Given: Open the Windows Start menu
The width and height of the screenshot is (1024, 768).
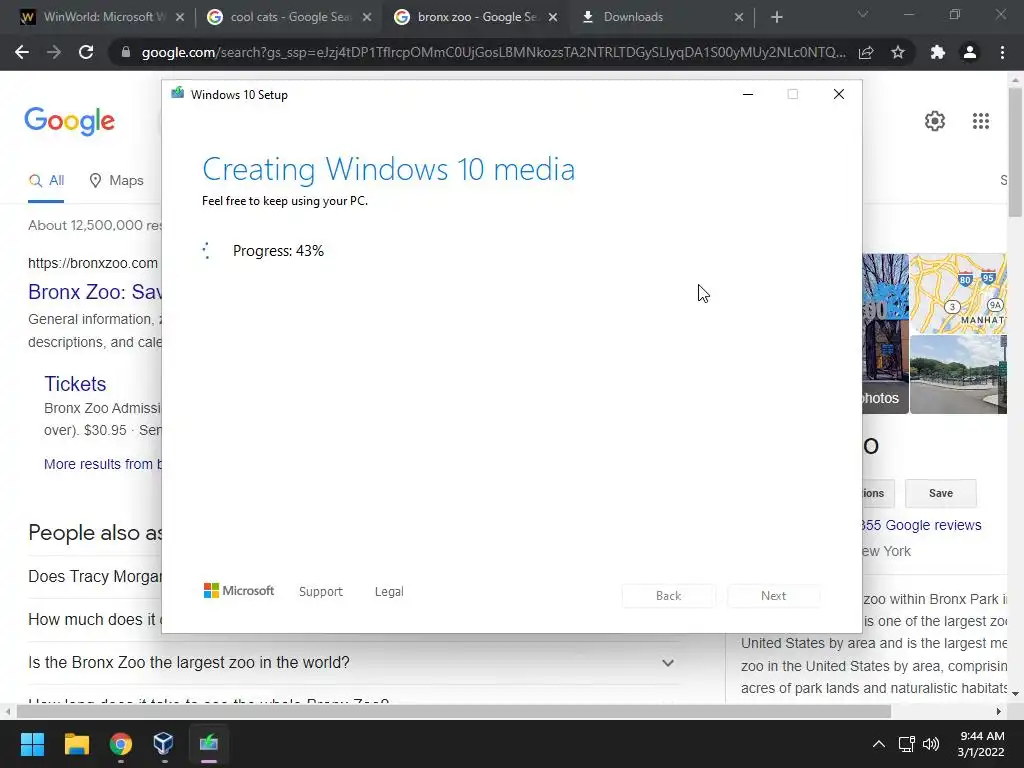Looking at the screenshot, I should click(32, 744).
